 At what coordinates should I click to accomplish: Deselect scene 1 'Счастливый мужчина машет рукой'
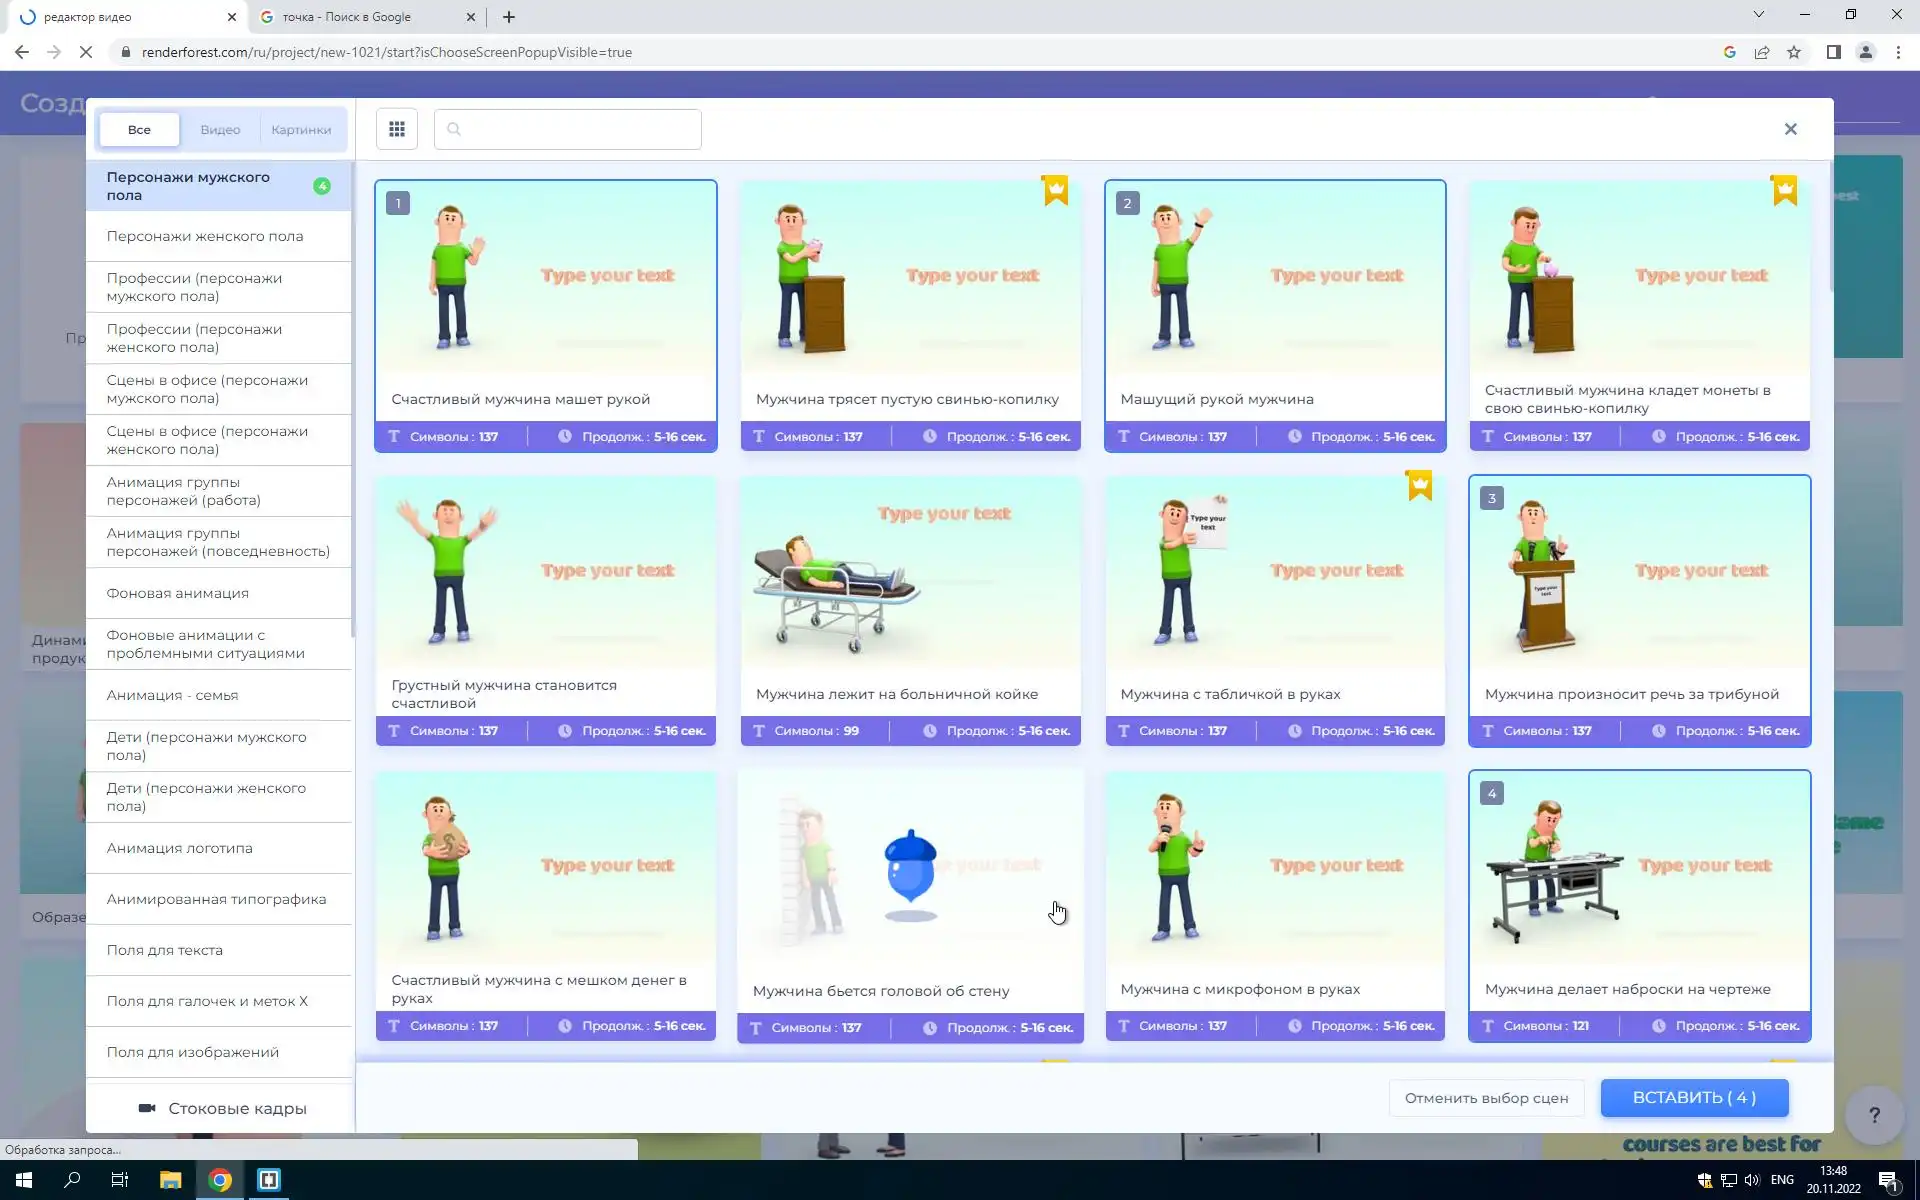click(546, 290)
